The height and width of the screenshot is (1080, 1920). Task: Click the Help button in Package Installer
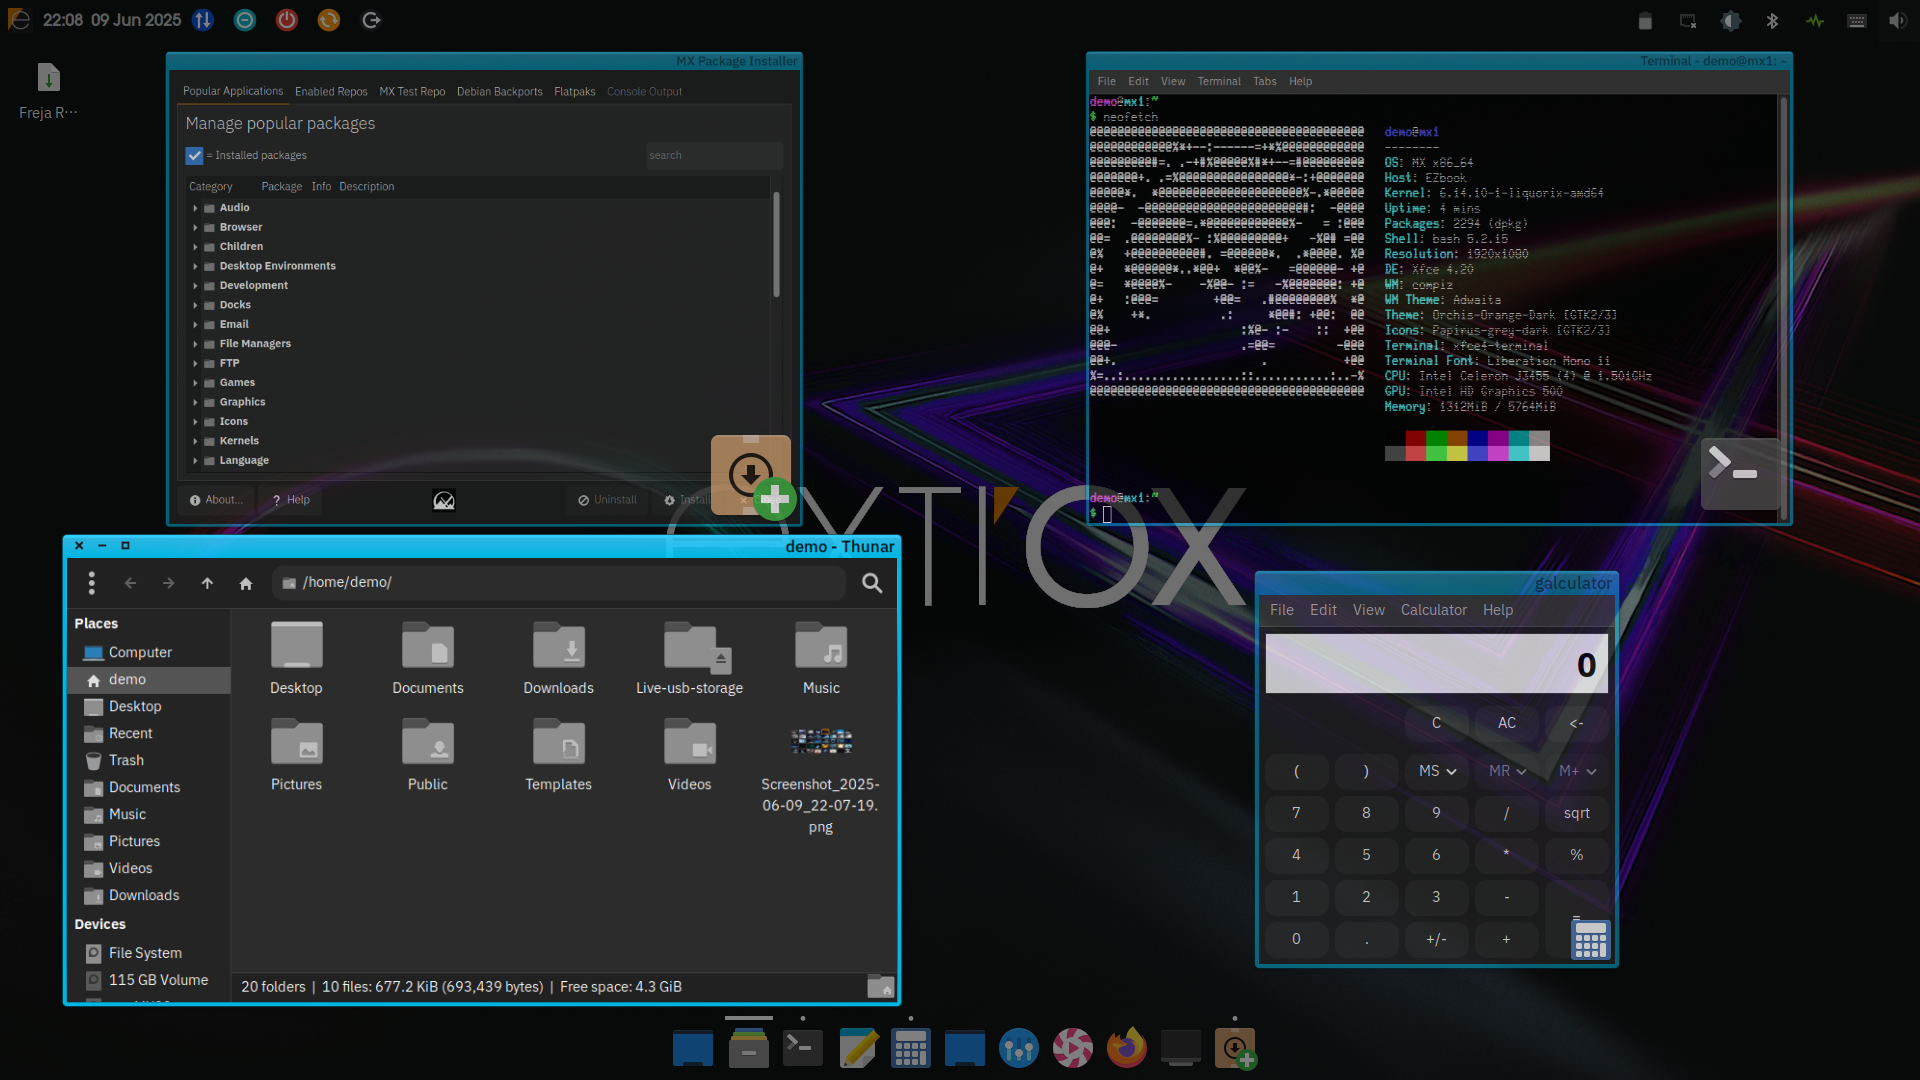click(290, 500)
